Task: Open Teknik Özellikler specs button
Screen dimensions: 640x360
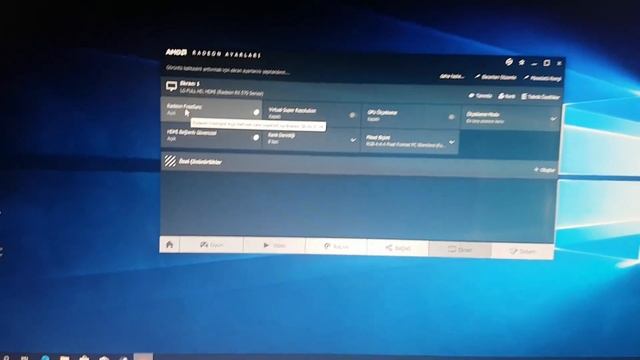Action: 540,97
